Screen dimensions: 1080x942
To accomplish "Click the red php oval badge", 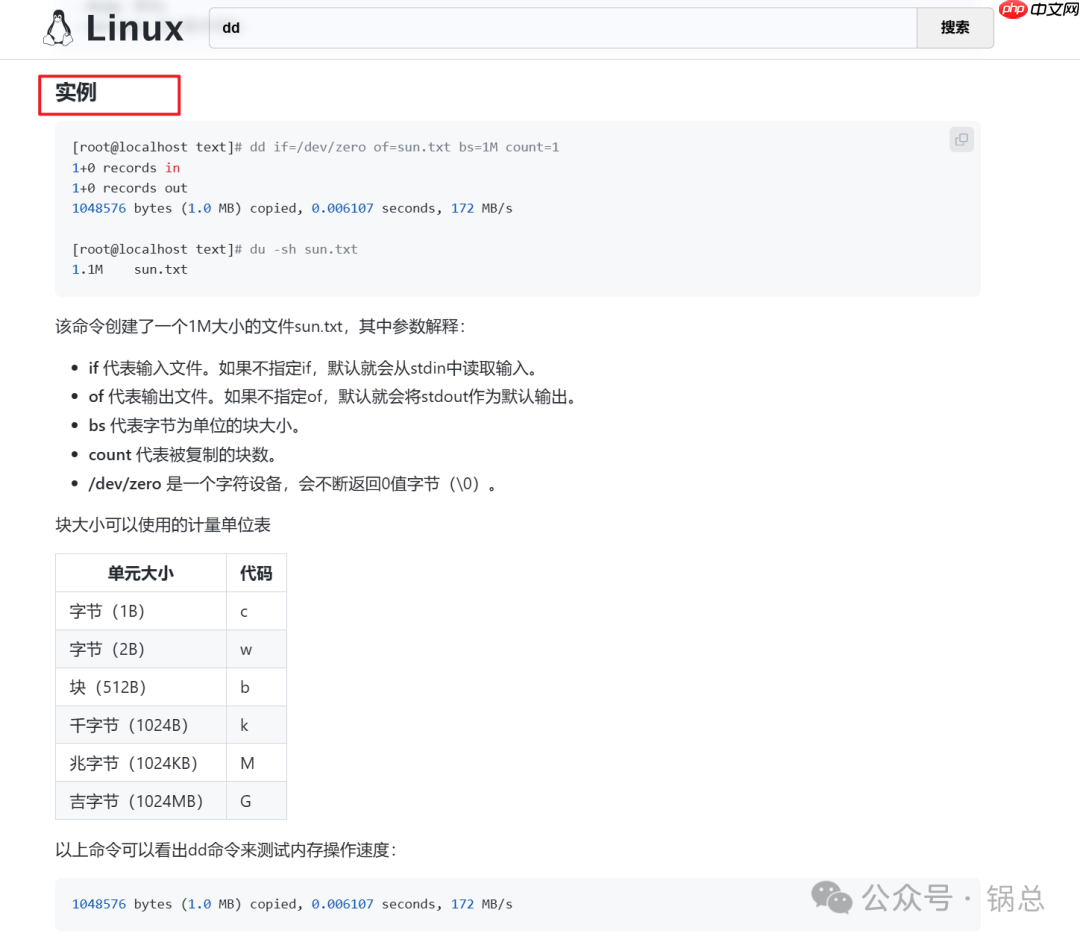I will tap(1012, 10).
